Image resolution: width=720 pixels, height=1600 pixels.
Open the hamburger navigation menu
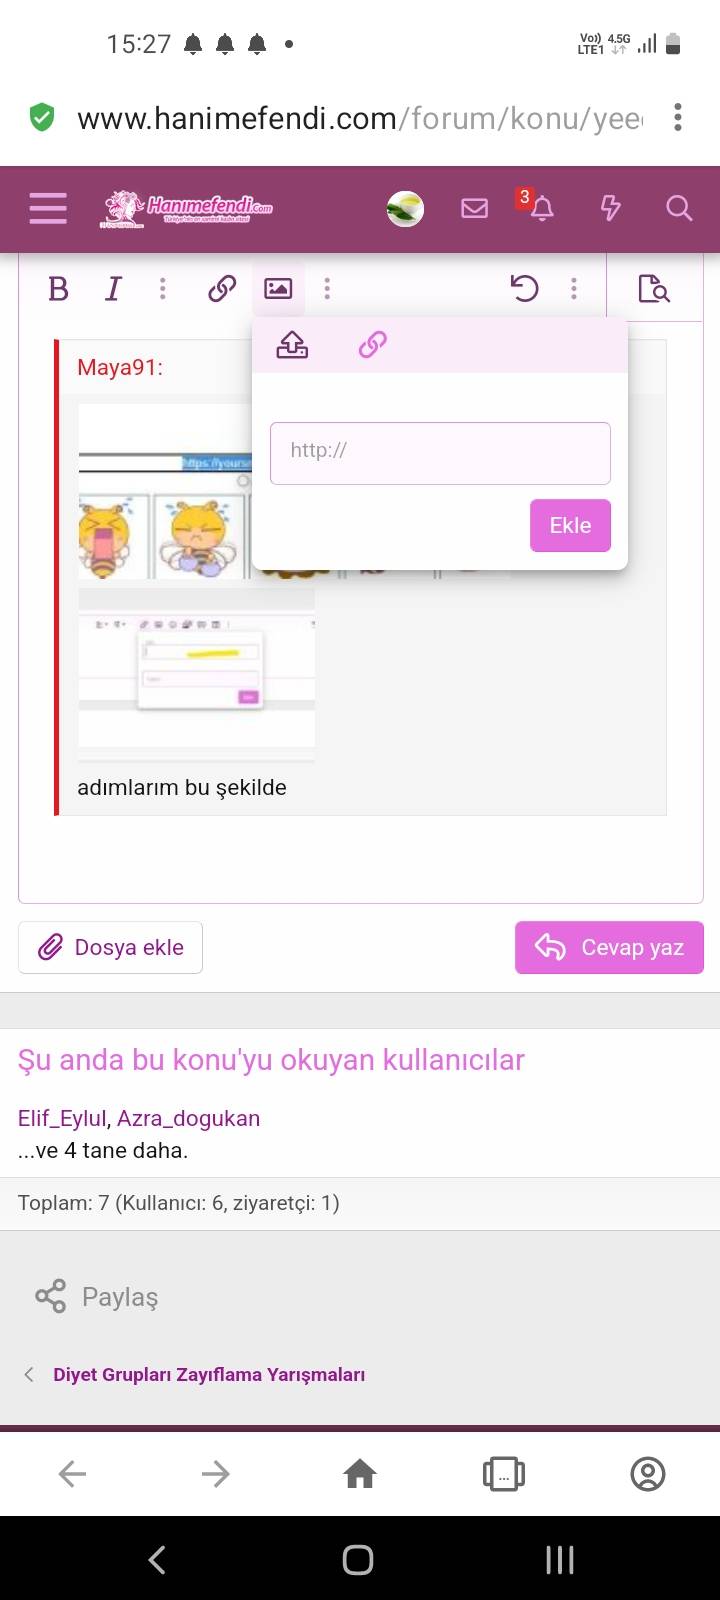(48, 208)
